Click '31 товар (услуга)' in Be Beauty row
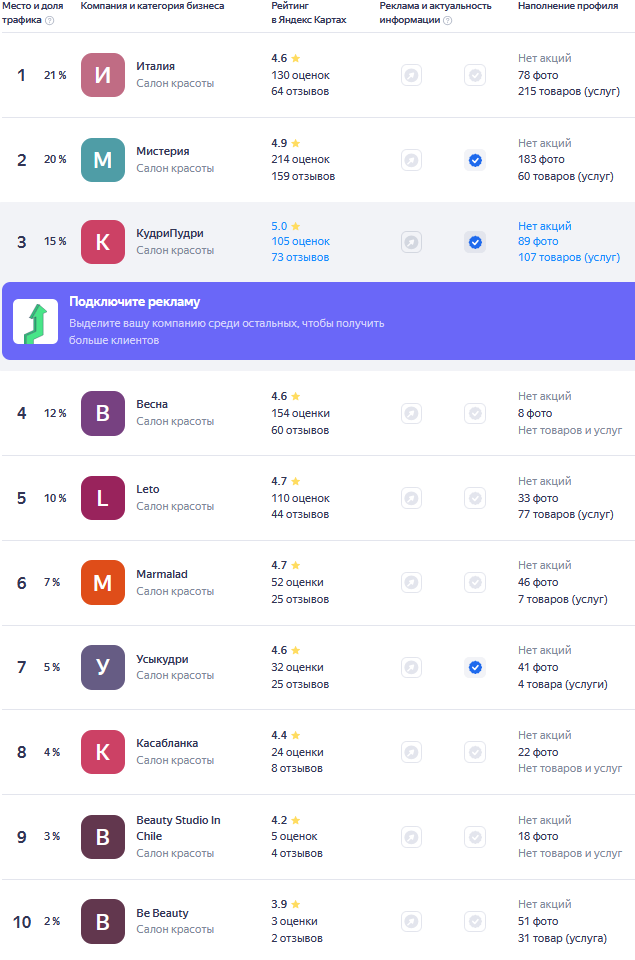 click(x=563, y=938)
